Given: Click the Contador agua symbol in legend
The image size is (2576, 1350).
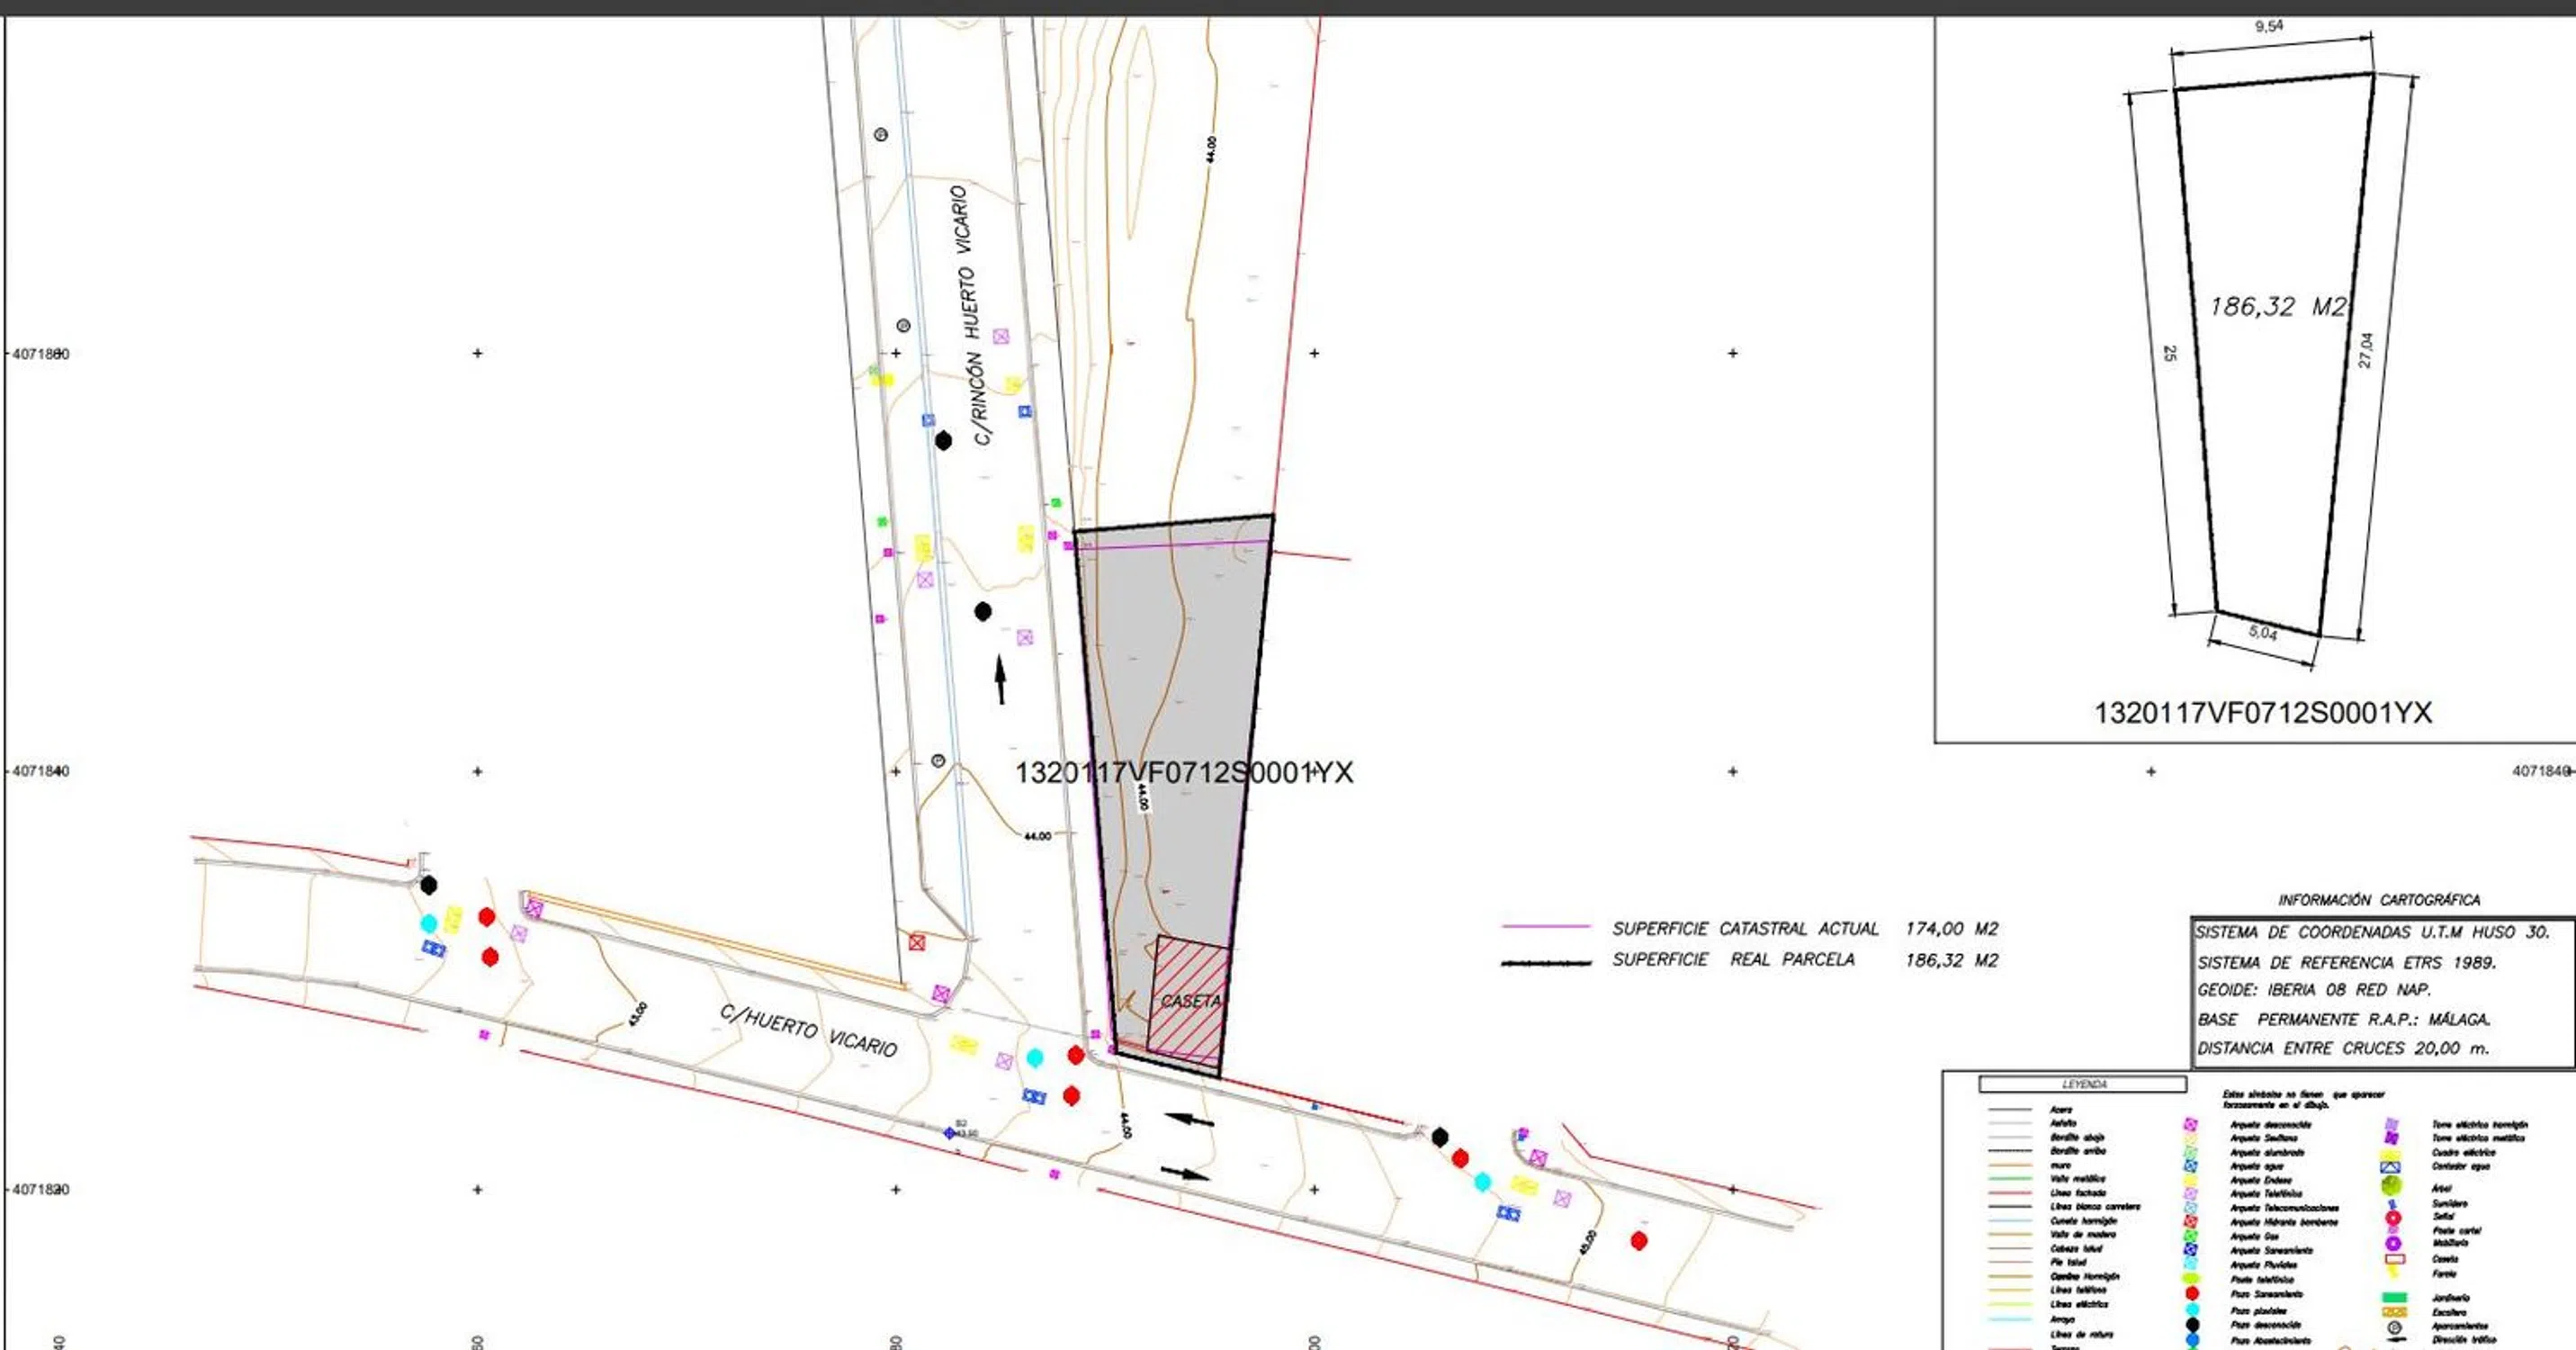Looking at the screenshot, I should [x=2391, y=1166].
